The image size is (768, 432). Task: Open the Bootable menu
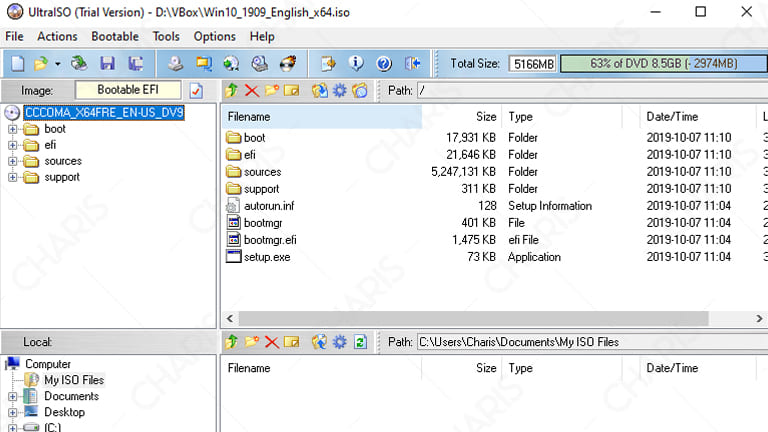click(115, 37)
